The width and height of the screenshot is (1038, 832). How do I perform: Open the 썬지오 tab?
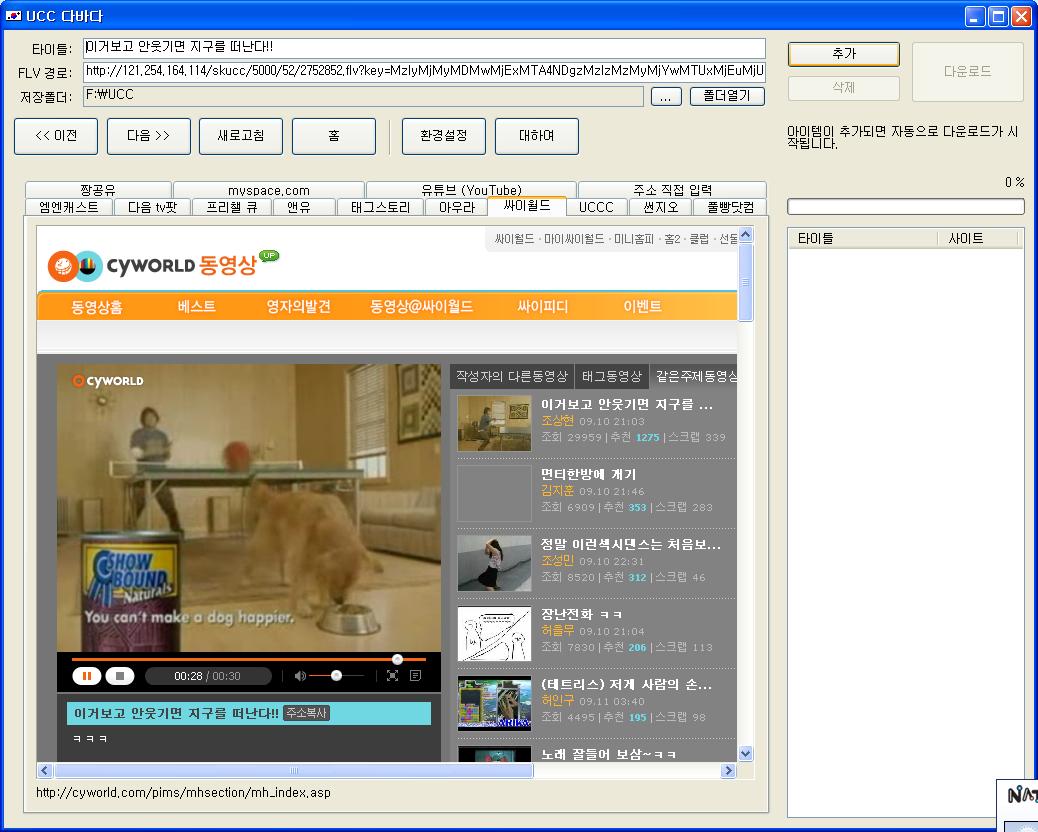tap(661, 207)
